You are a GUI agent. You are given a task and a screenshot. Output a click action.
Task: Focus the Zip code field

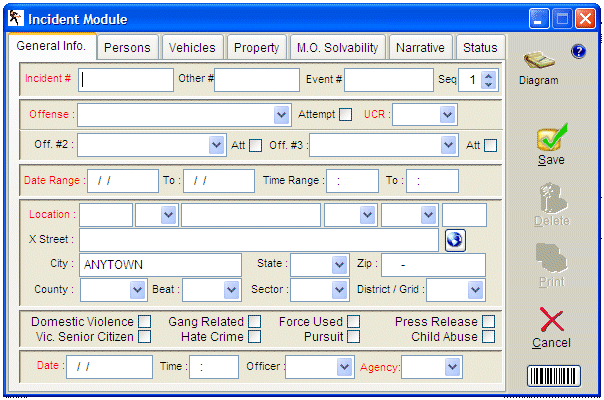pyautogui.click(x=433, y=265)
